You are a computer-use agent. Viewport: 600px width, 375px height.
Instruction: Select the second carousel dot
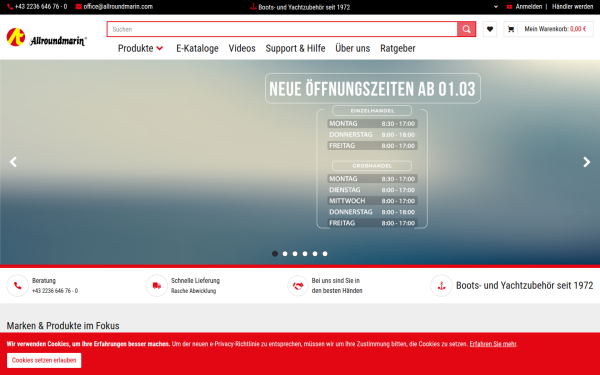click(x=285, y=254)
